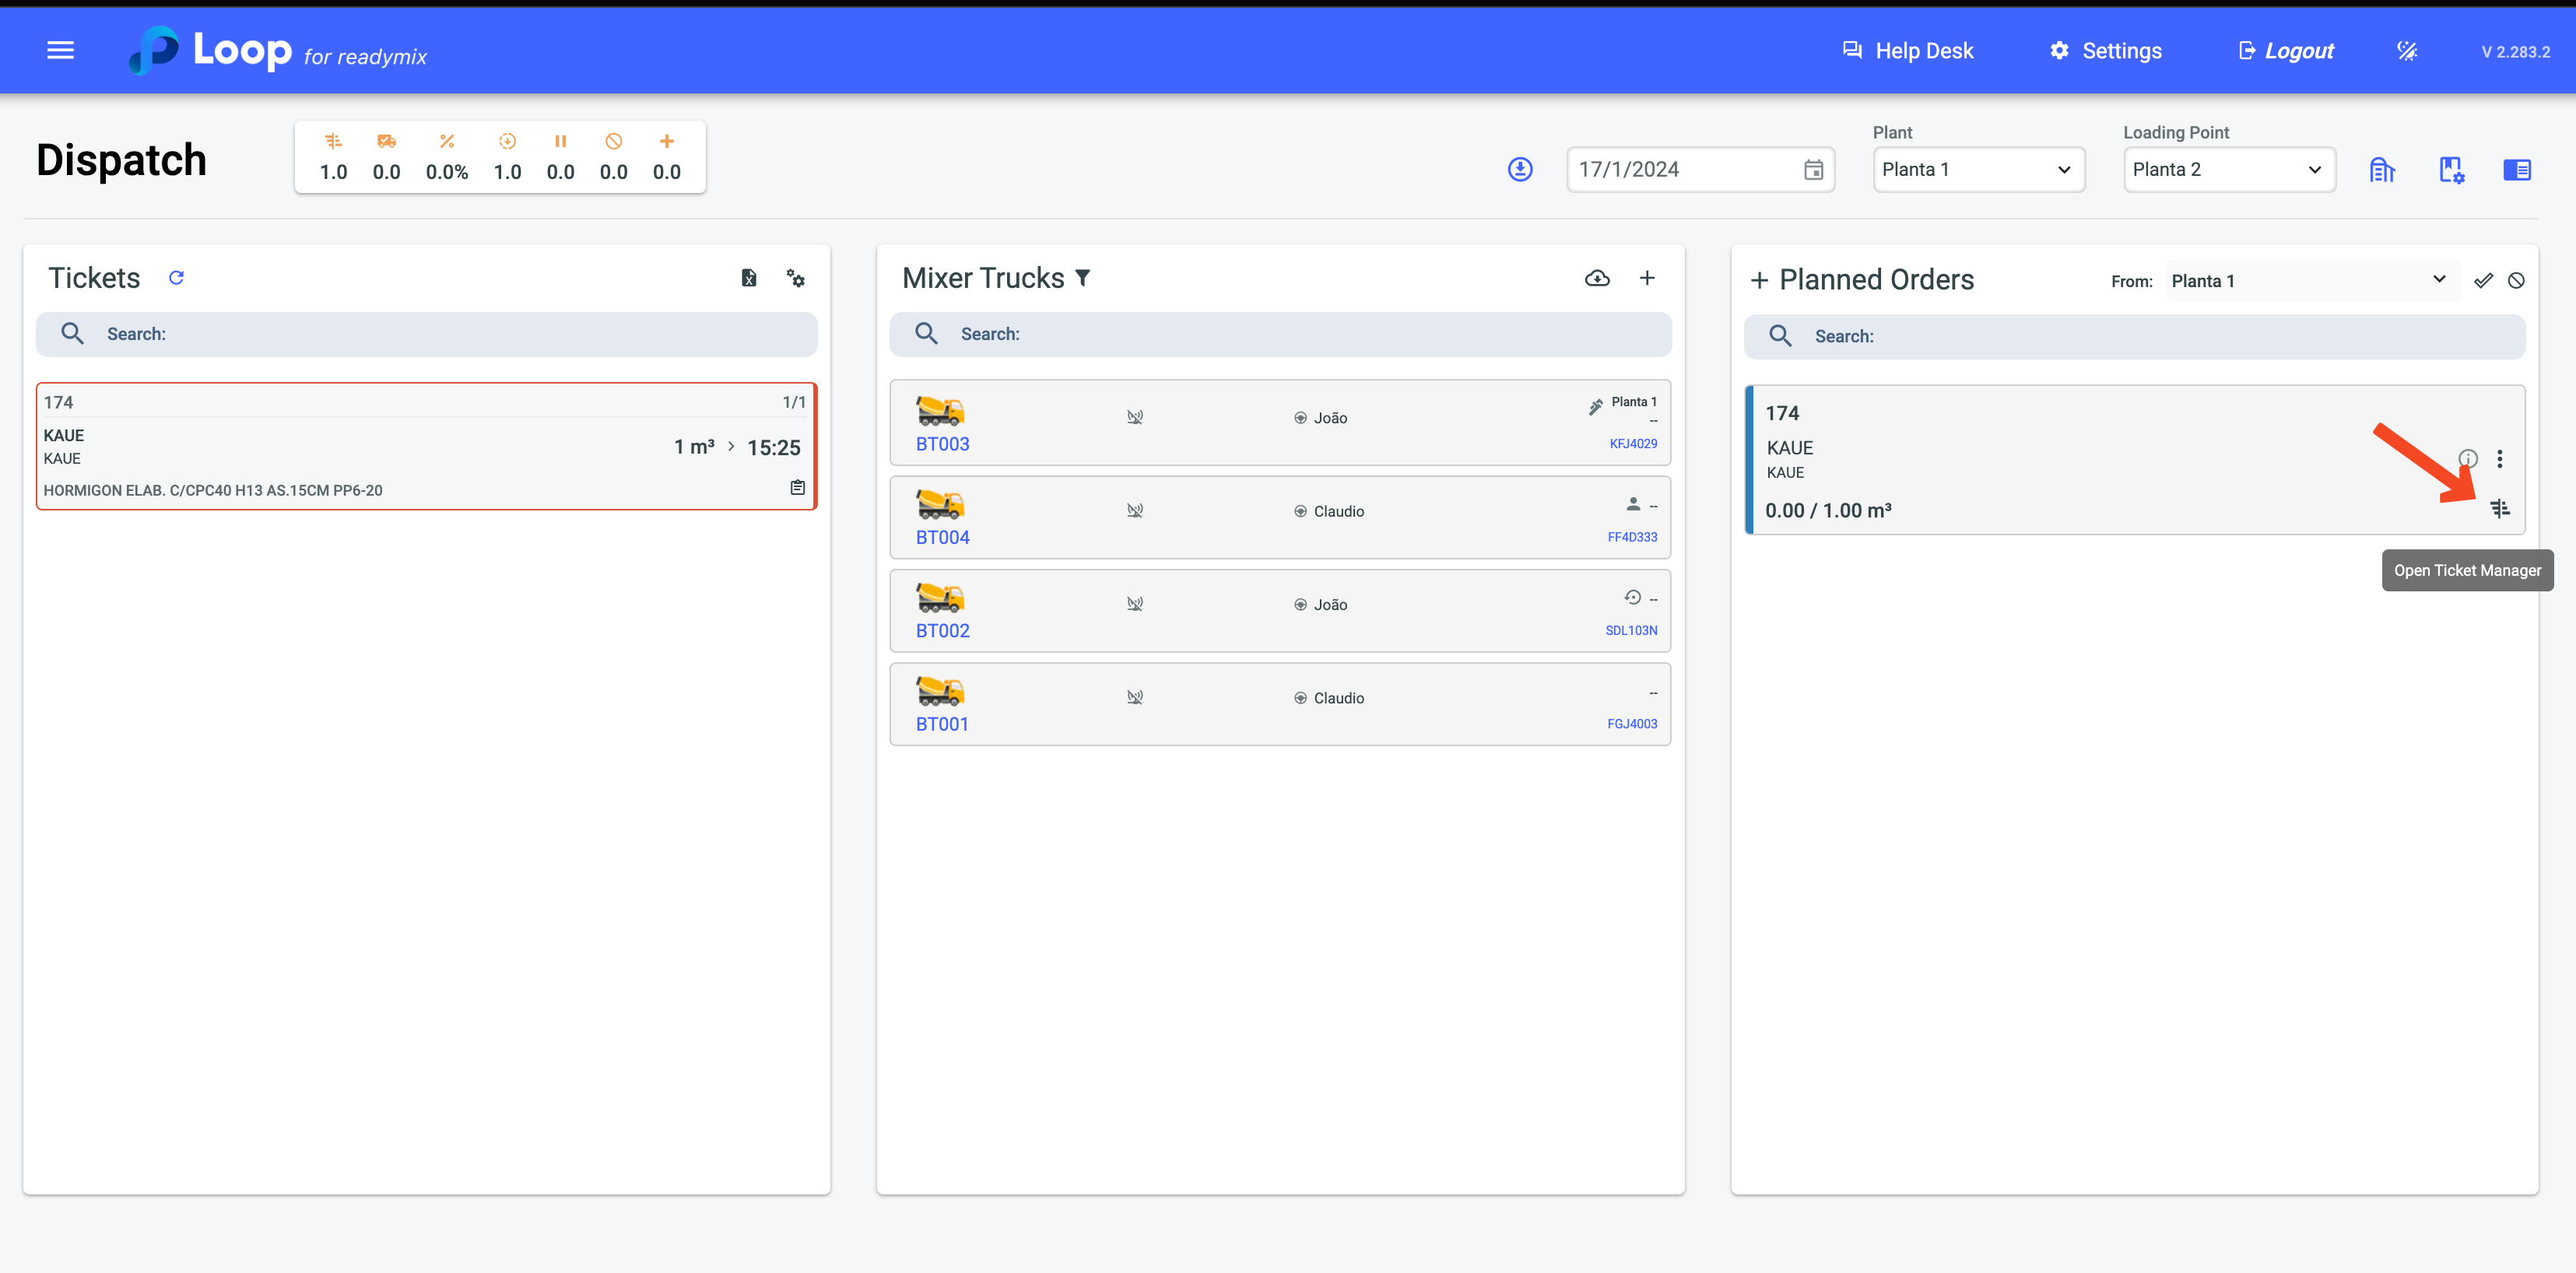Open three-dot menu on planned order
The width and height of the screenshot is (2576, 1273).
click(2499, 459)
